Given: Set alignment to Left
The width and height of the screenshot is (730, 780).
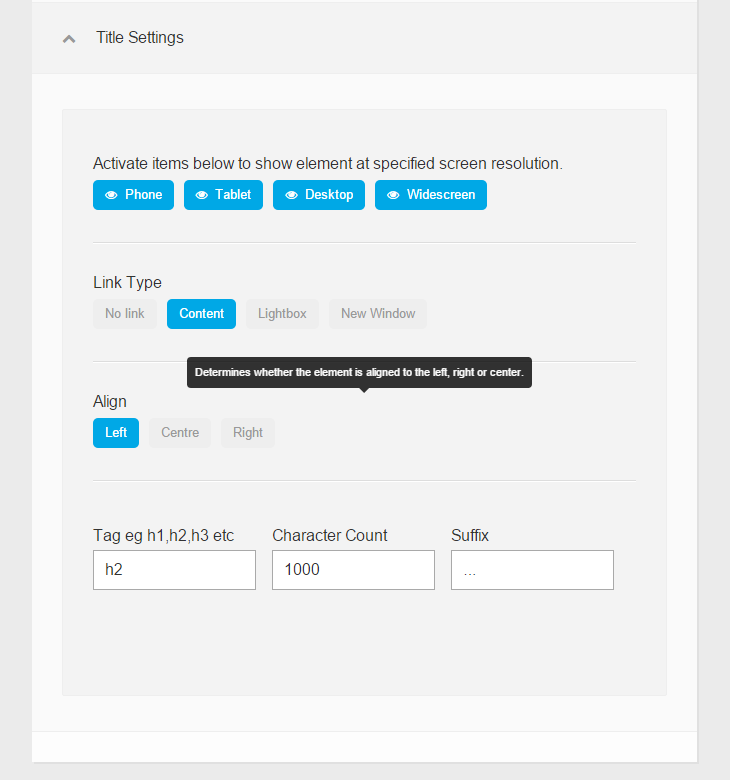Looking at the screenshot, I should (116, 433).
